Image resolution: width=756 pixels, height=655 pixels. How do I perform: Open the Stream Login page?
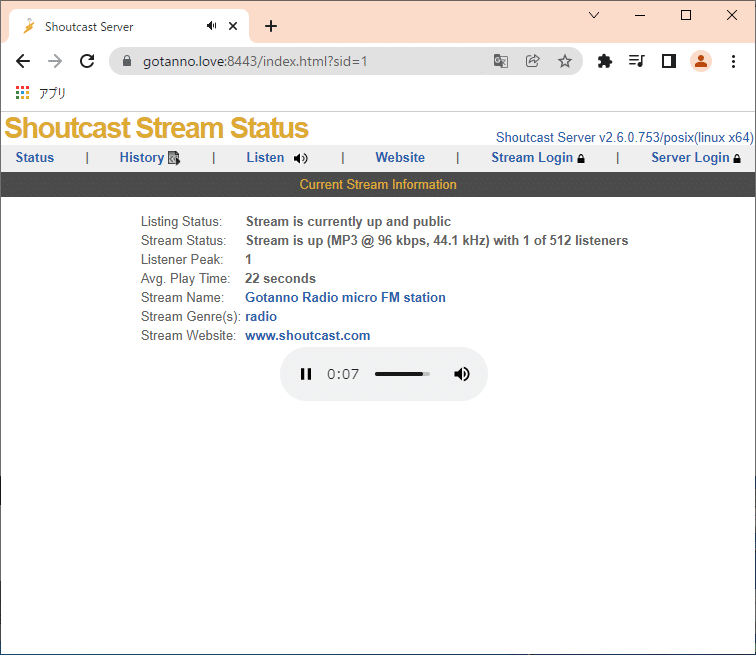[532, 157]
